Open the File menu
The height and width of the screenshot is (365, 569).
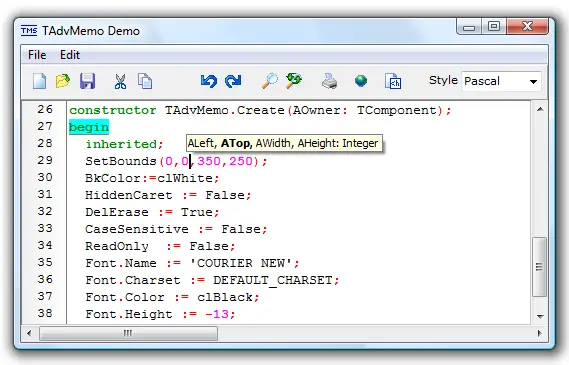[x=37, y=55]
